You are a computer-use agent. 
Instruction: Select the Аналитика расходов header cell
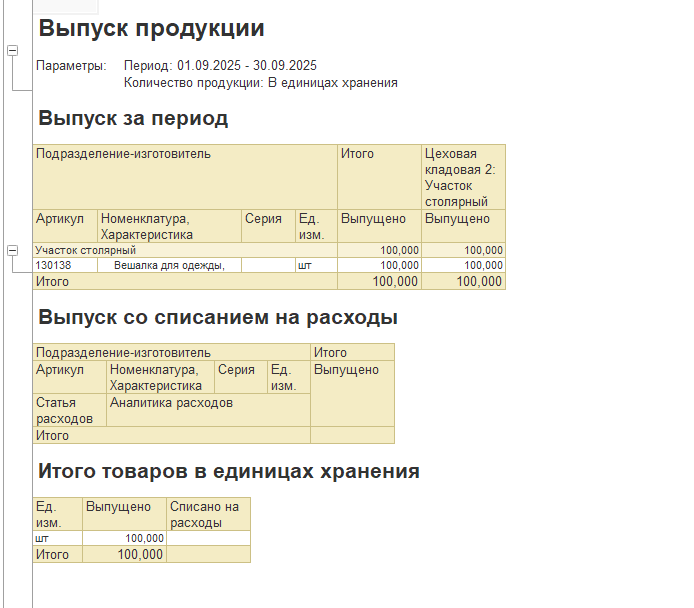point(172,403)
